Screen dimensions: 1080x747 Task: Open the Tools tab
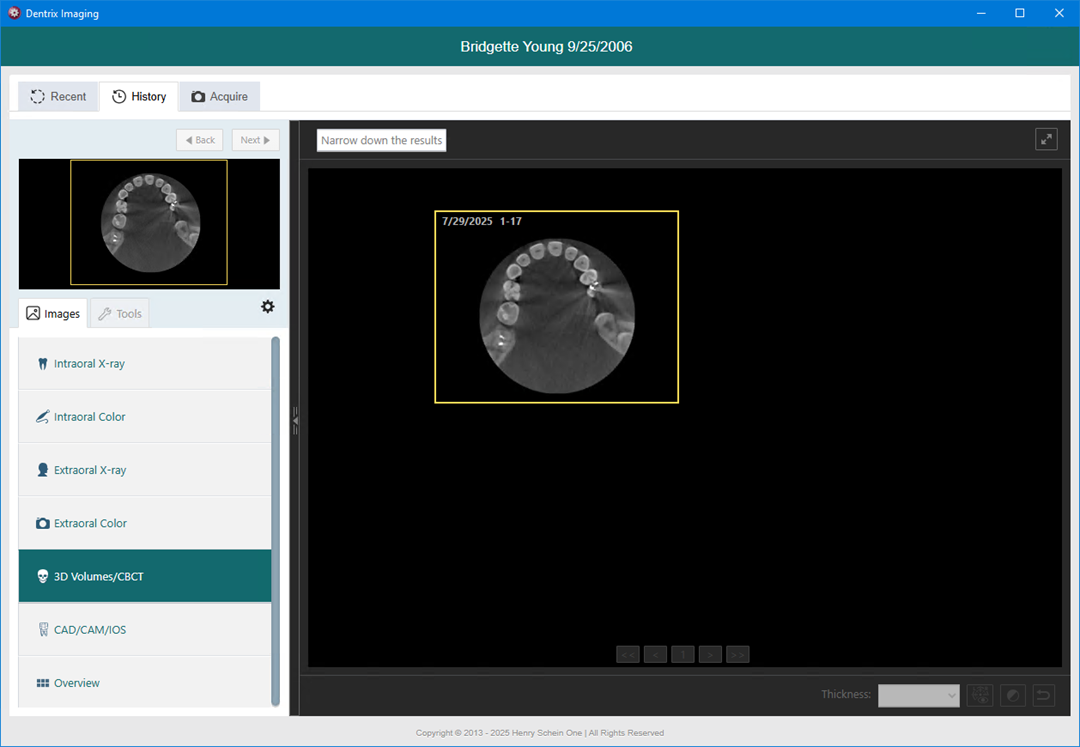point(119,314)
